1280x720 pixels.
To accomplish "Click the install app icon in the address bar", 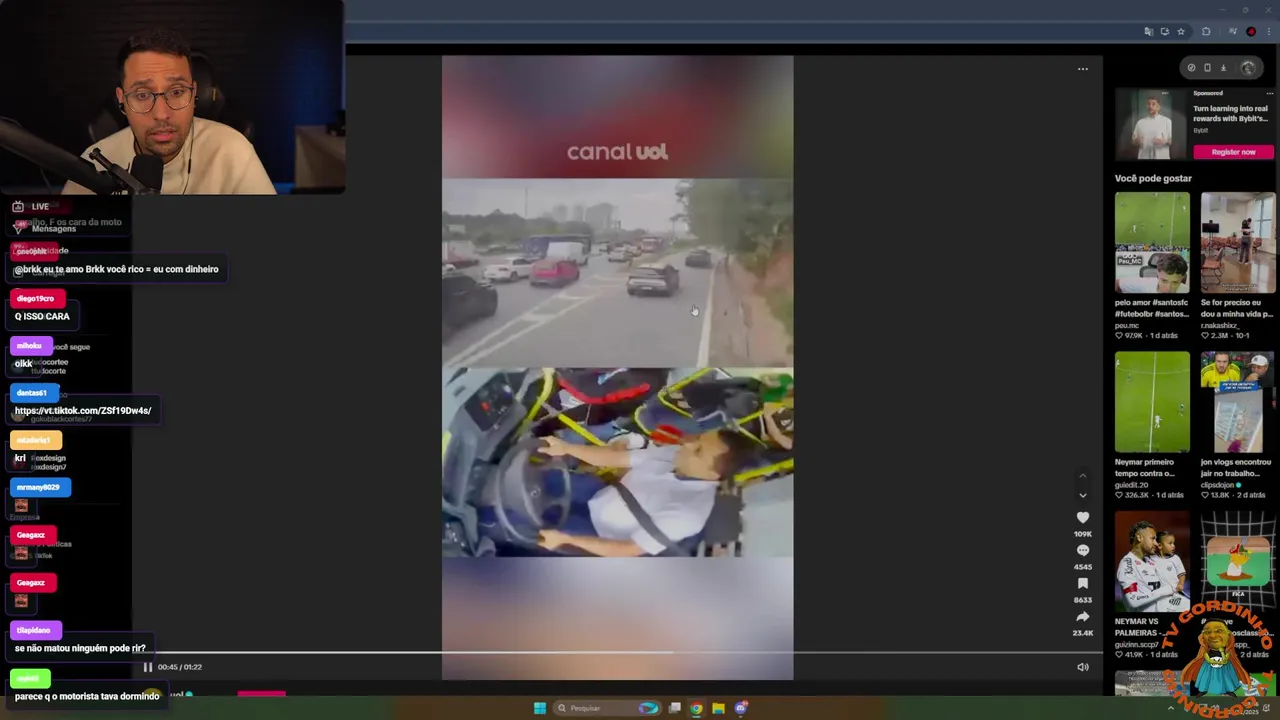I will pos(1164,32).
